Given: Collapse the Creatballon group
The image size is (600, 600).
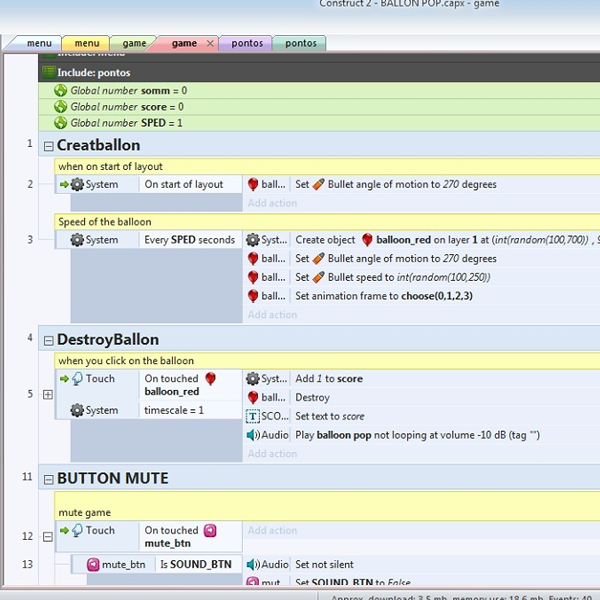Looking at the screenshot, I should [x=47, y=146].
